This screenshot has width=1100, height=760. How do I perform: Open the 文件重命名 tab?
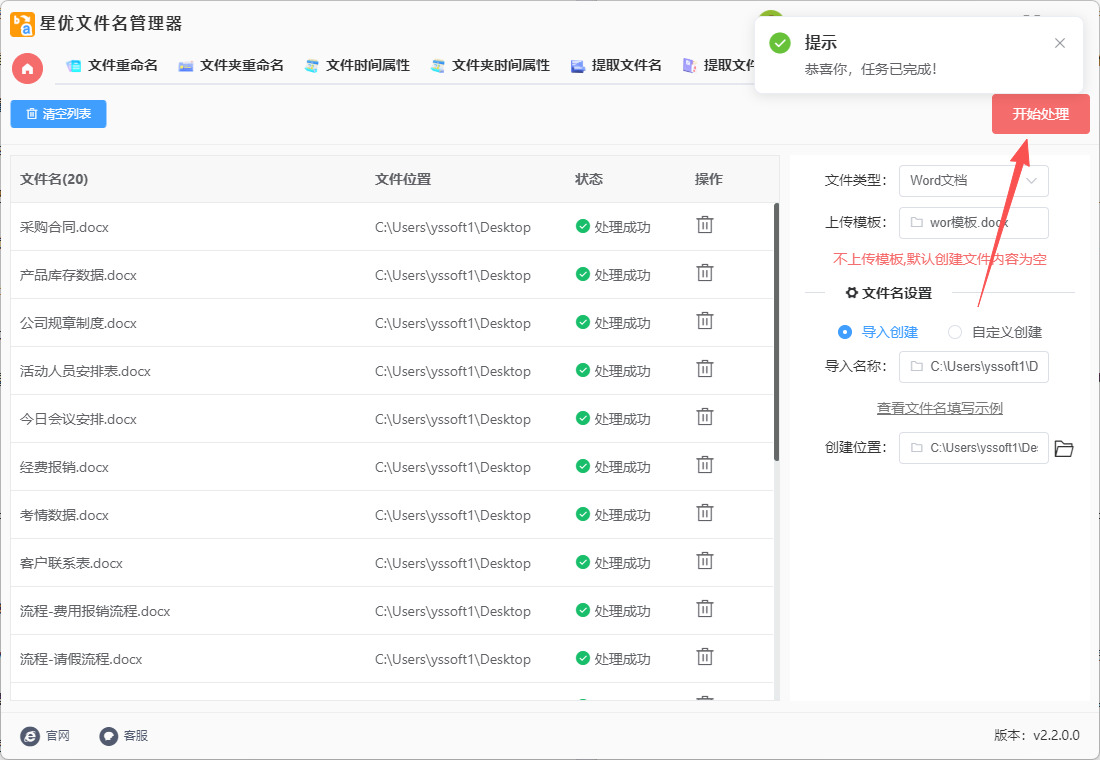pos(112,65)
